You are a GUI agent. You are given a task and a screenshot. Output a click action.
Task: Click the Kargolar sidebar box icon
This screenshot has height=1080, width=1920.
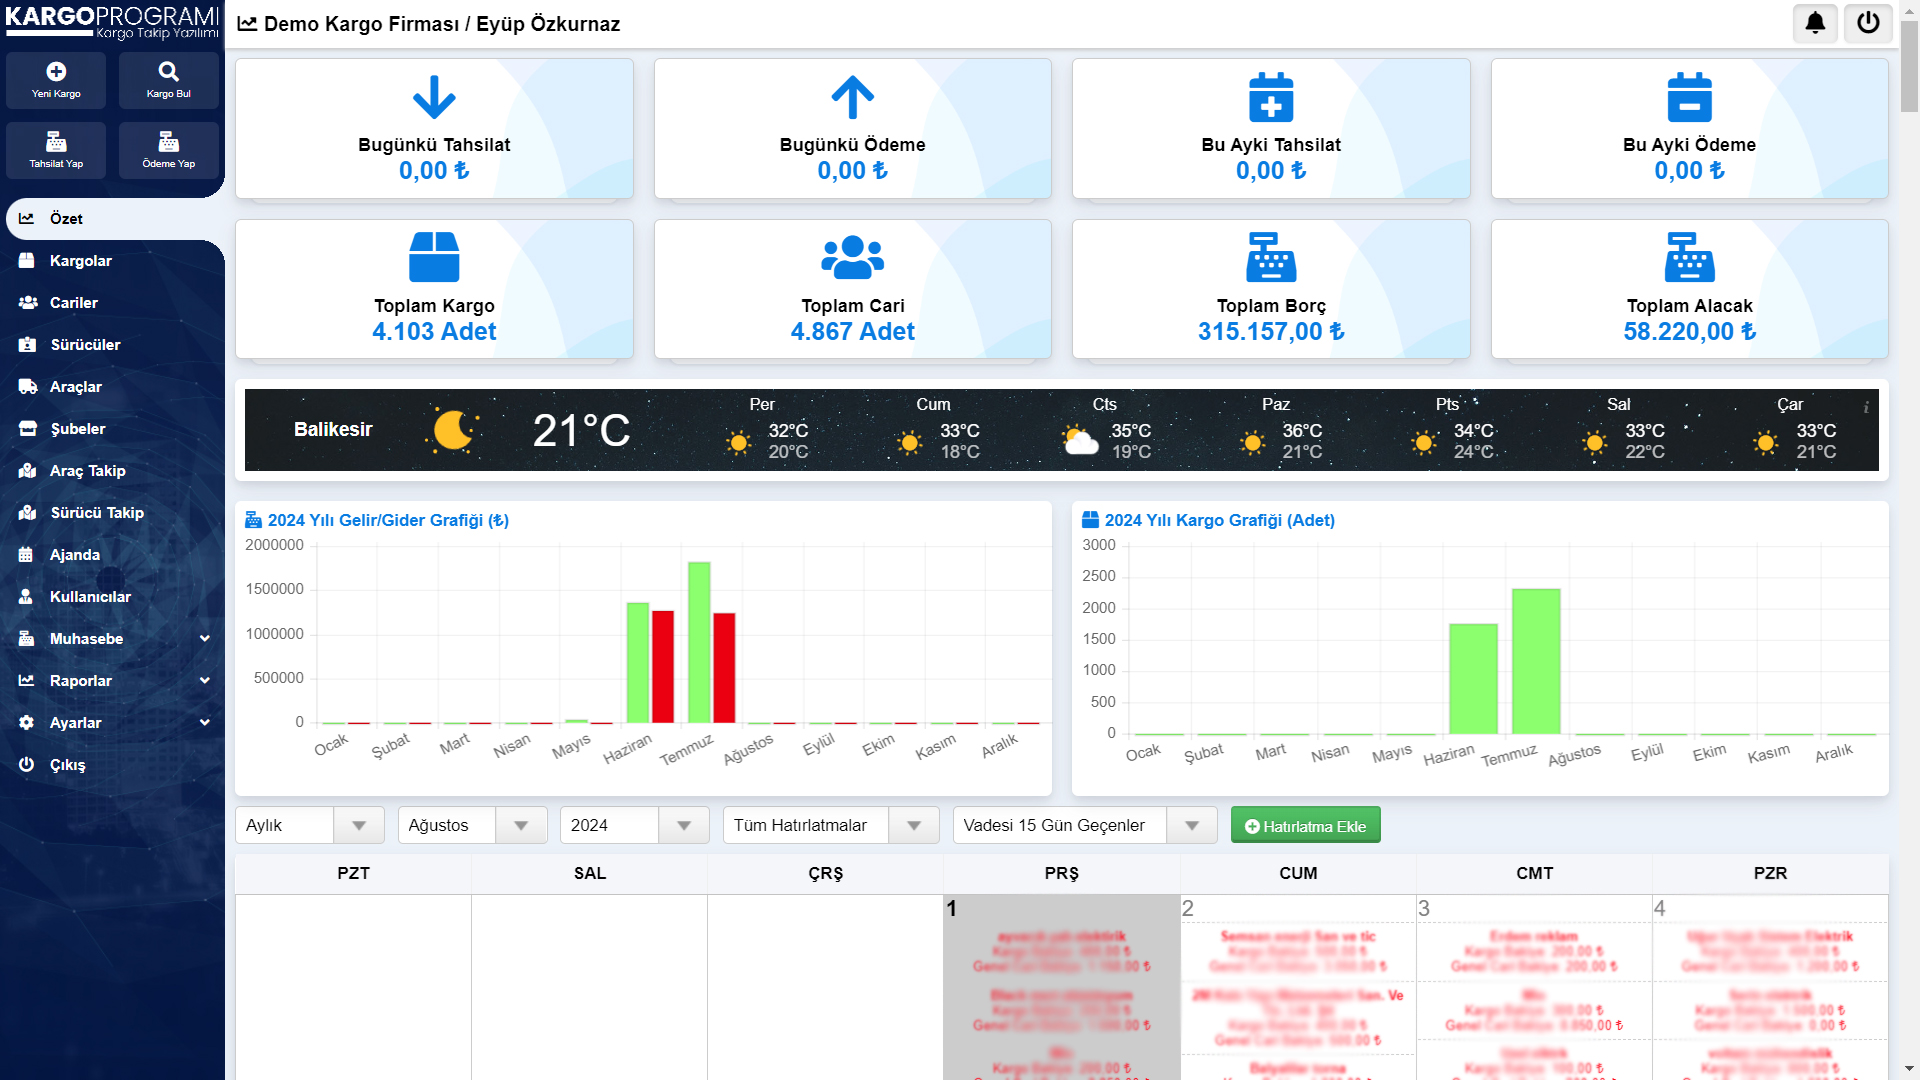click(27, 260)
